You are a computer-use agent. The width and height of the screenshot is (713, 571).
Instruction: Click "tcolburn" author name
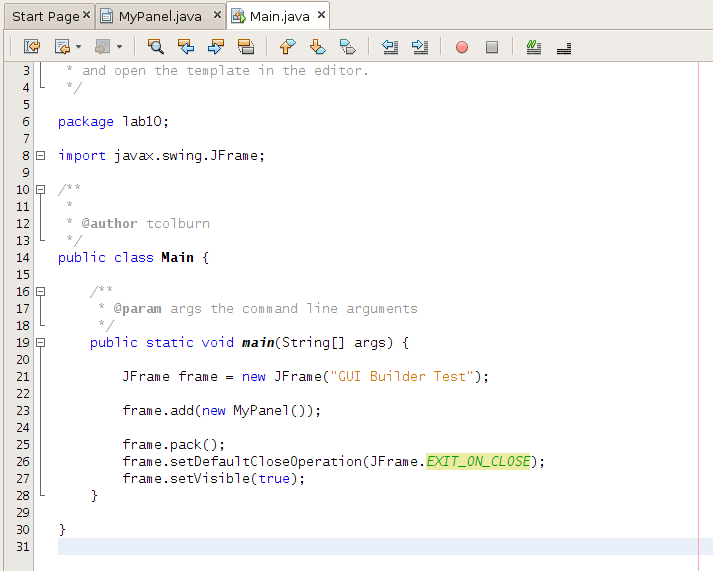(178, 223)
